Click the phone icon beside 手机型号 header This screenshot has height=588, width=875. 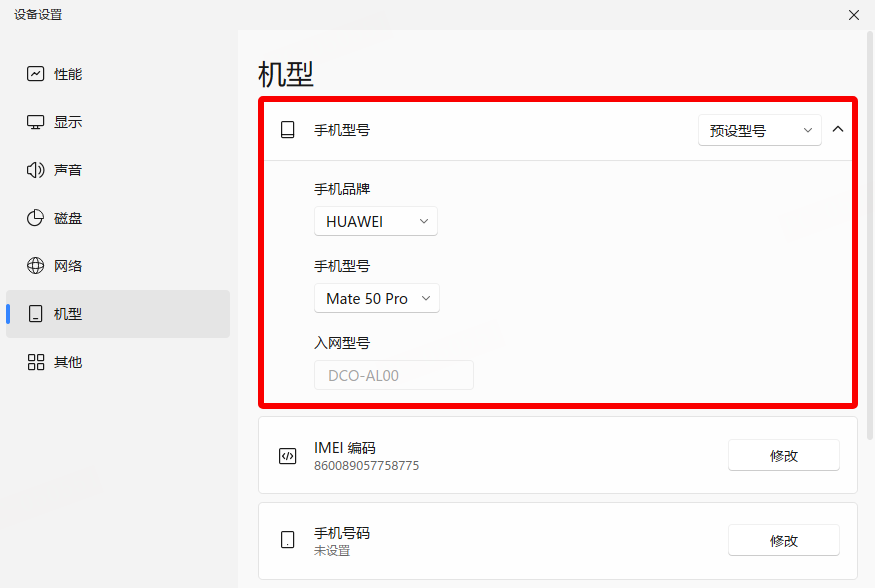click(287, 130)
